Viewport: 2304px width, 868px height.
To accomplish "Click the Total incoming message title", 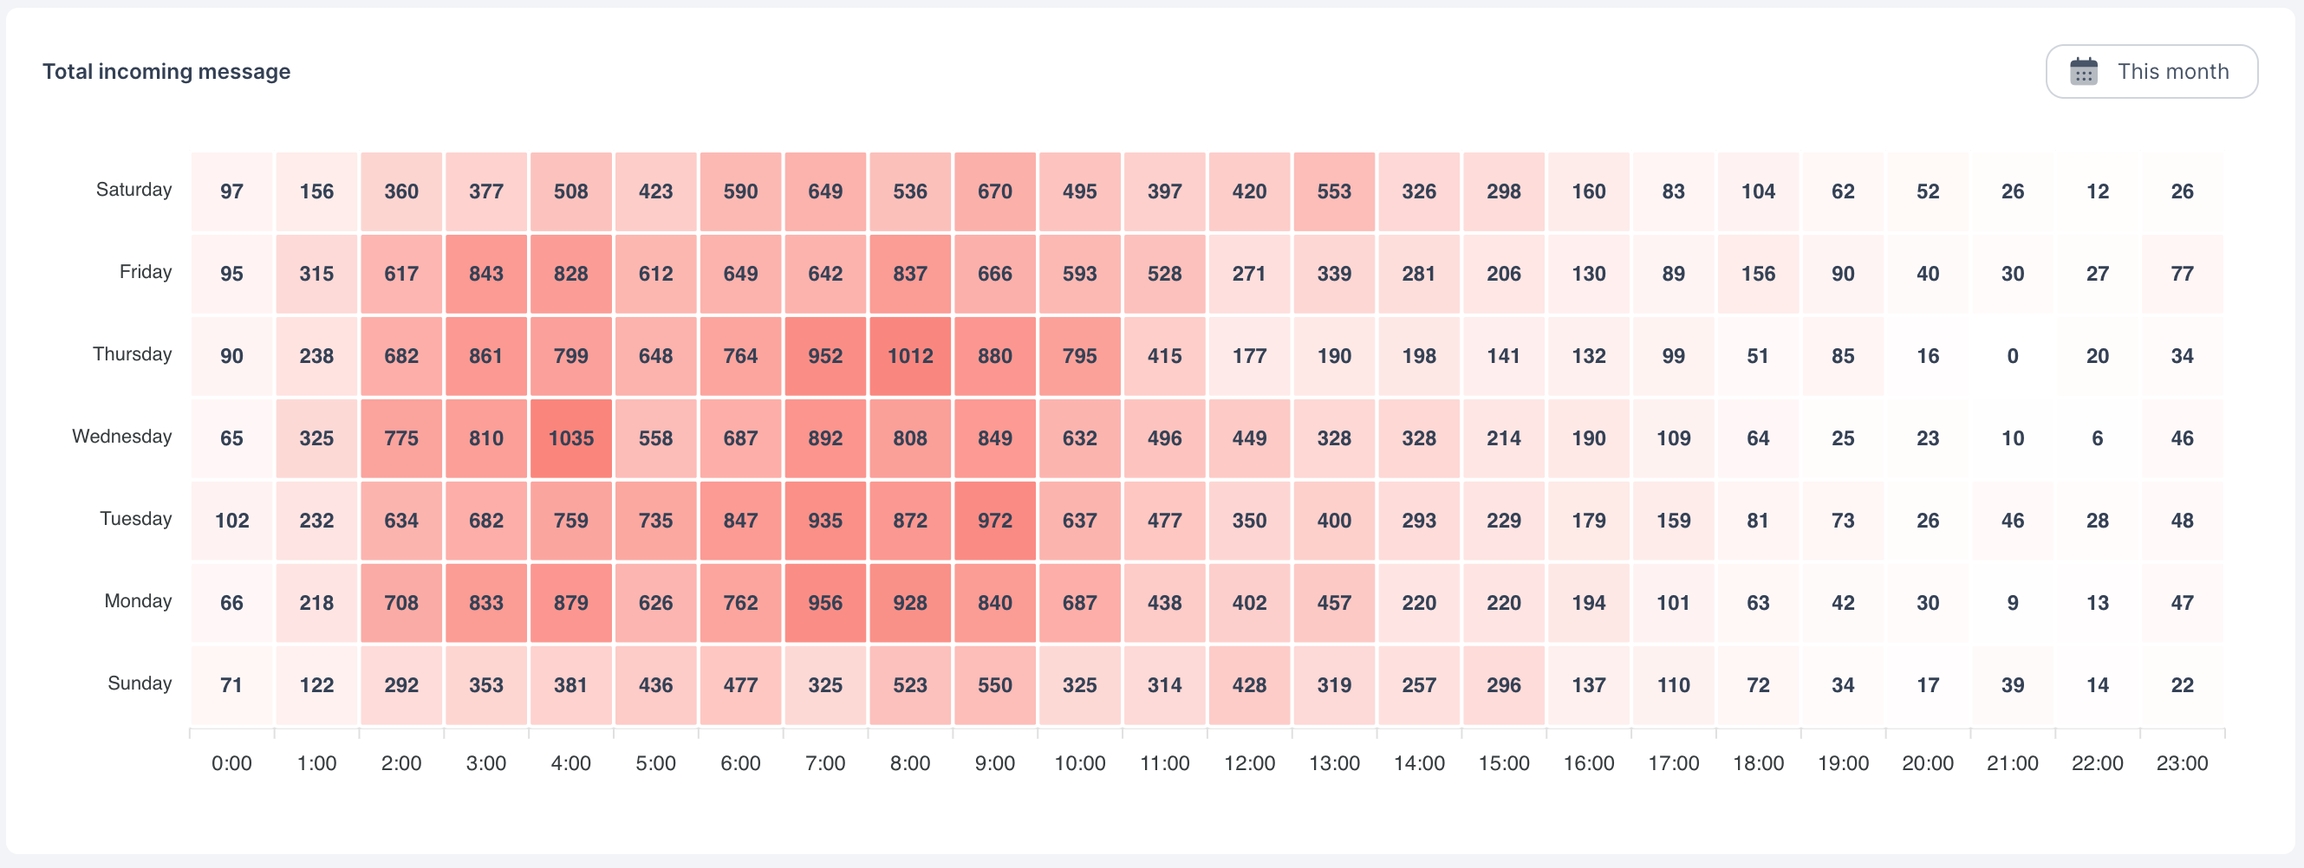I will pyautogui.click(x=166, y=72).
